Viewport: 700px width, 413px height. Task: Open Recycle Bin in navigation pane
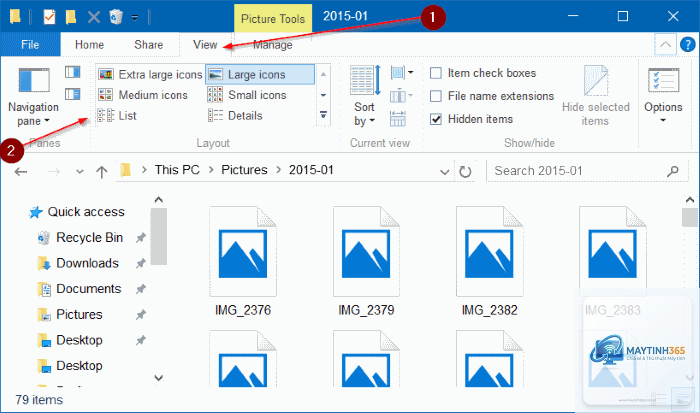(x=80, y=238)
